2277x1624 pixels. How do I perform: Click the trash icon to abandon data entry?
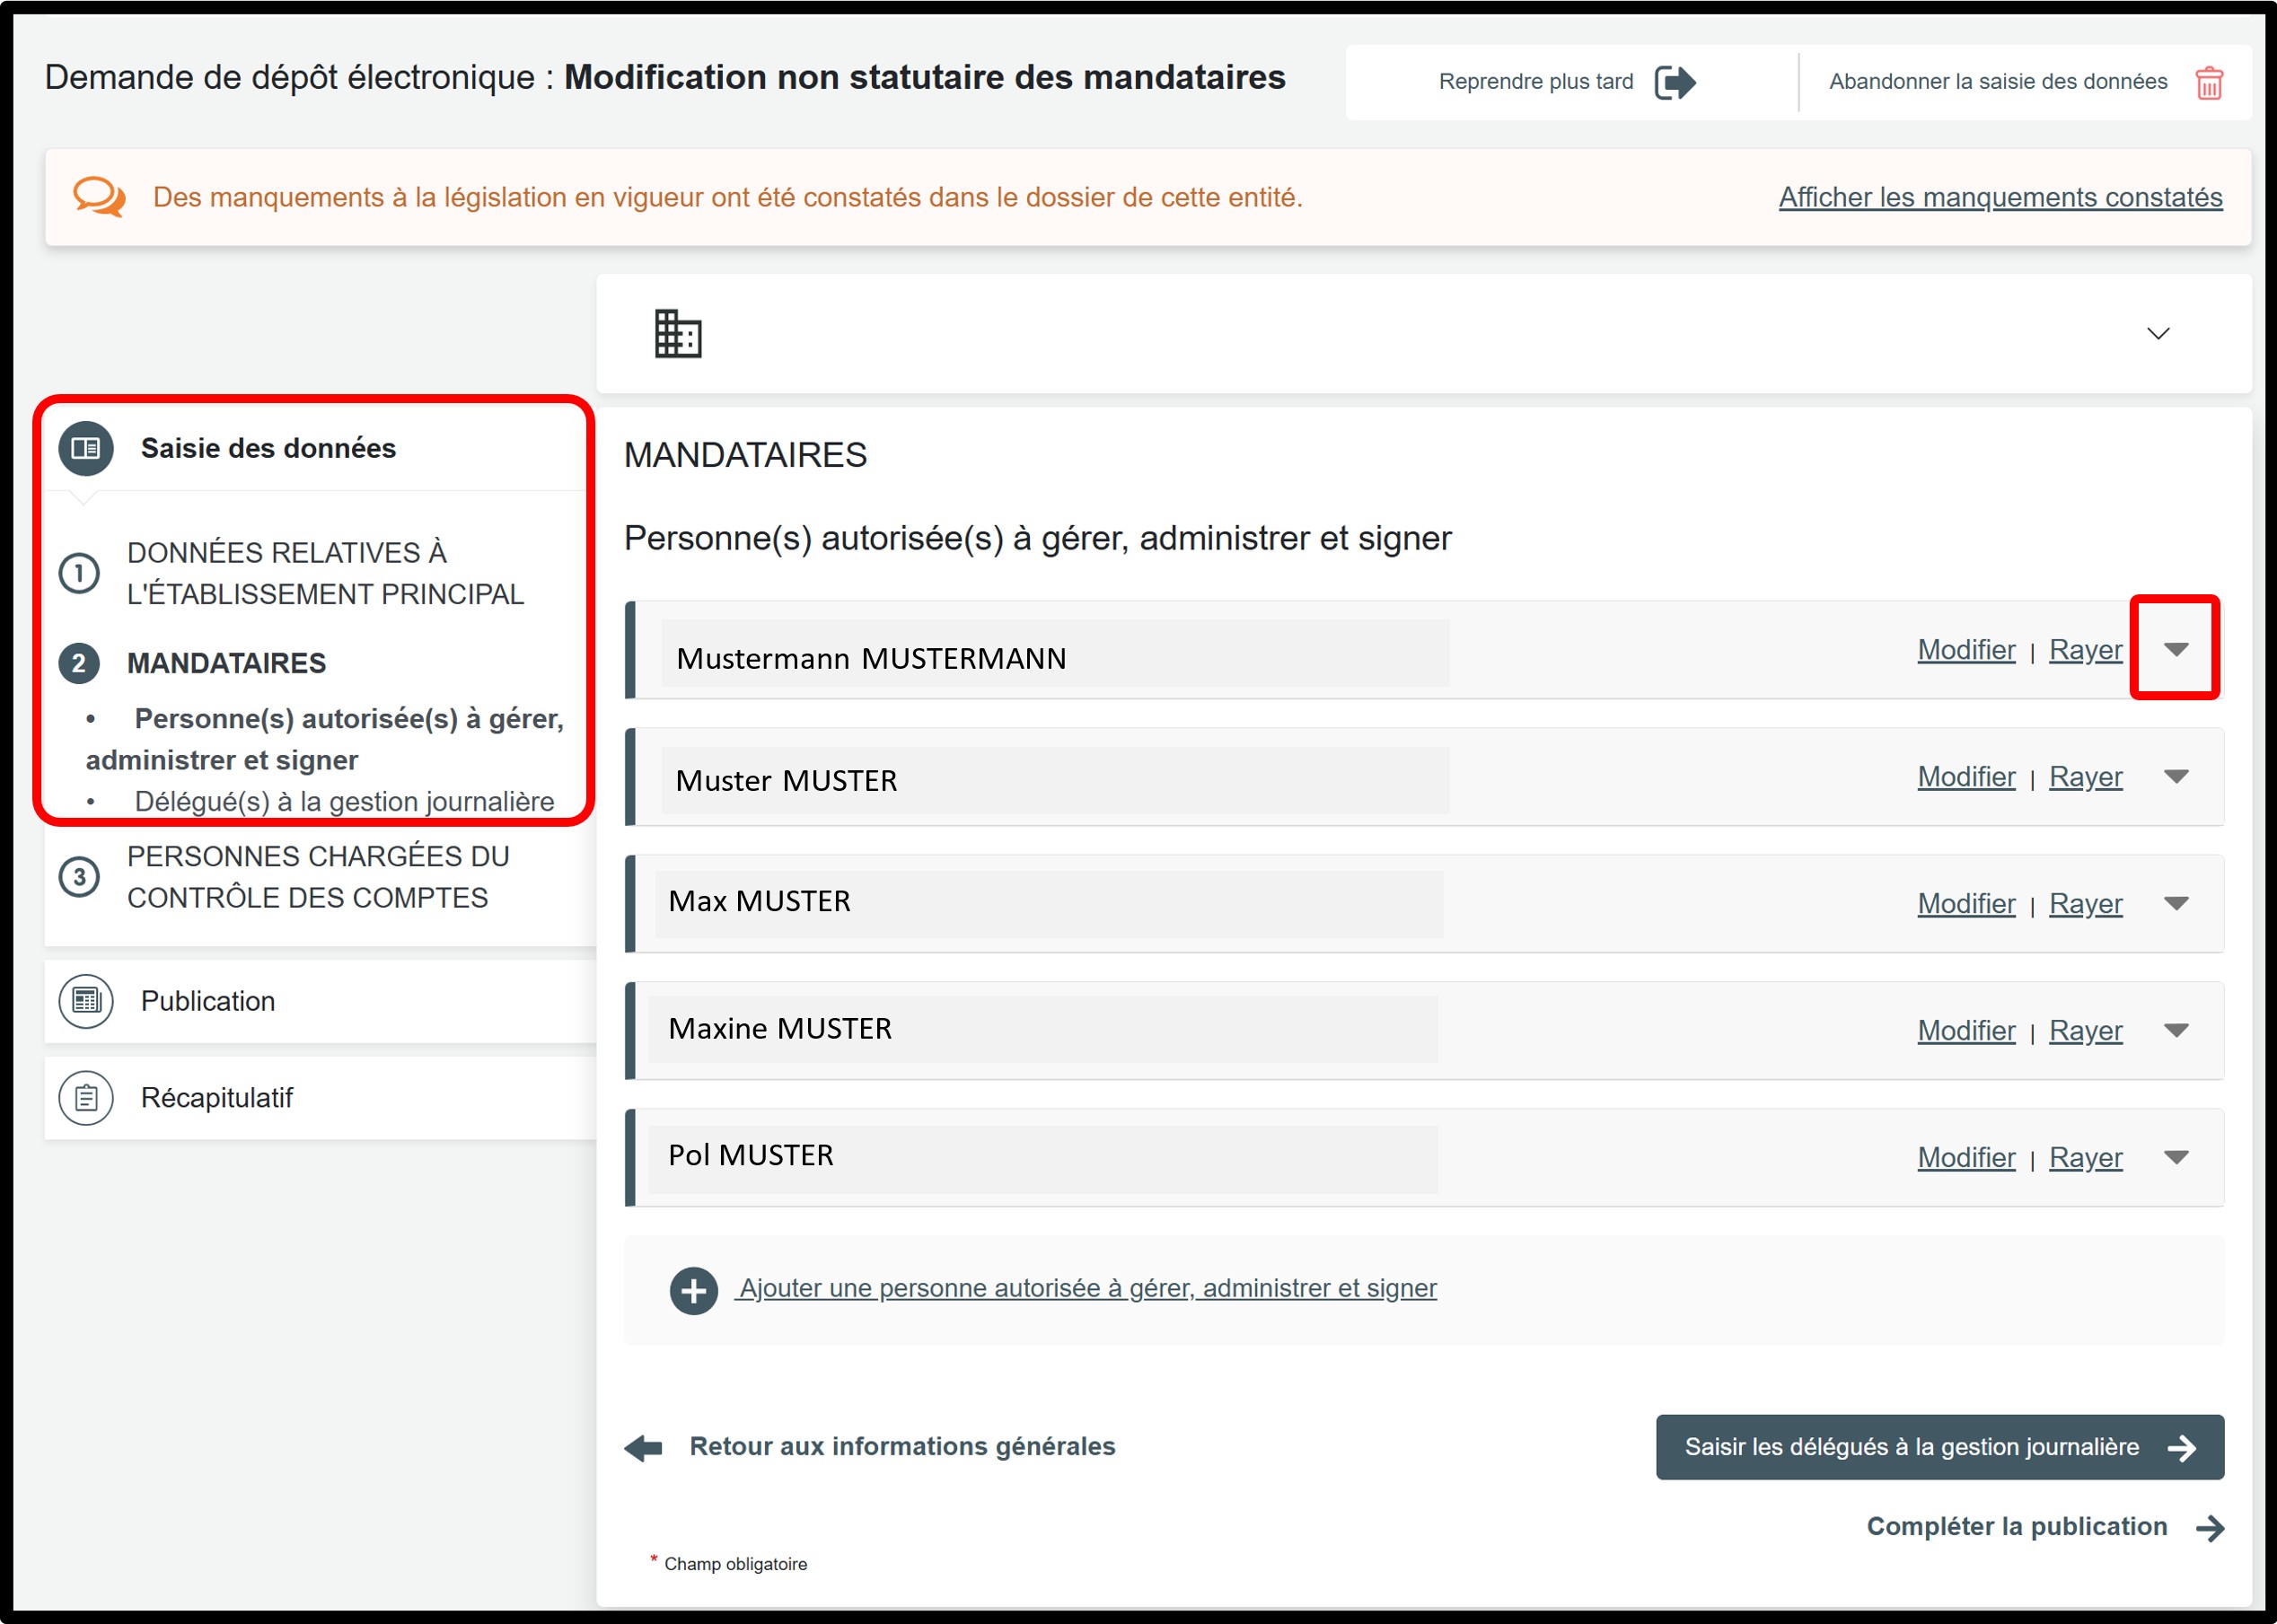point(2208,82)
